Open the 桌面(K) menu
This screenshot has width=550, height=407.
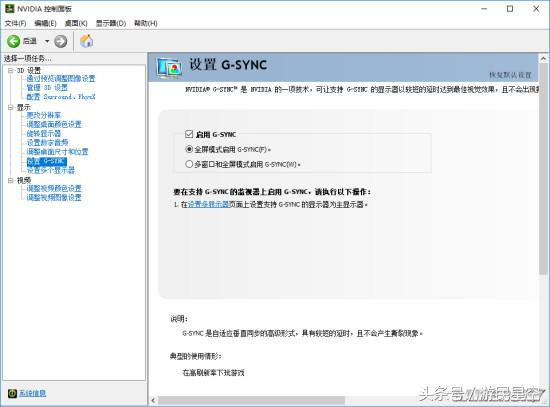(x=76, y=23)
